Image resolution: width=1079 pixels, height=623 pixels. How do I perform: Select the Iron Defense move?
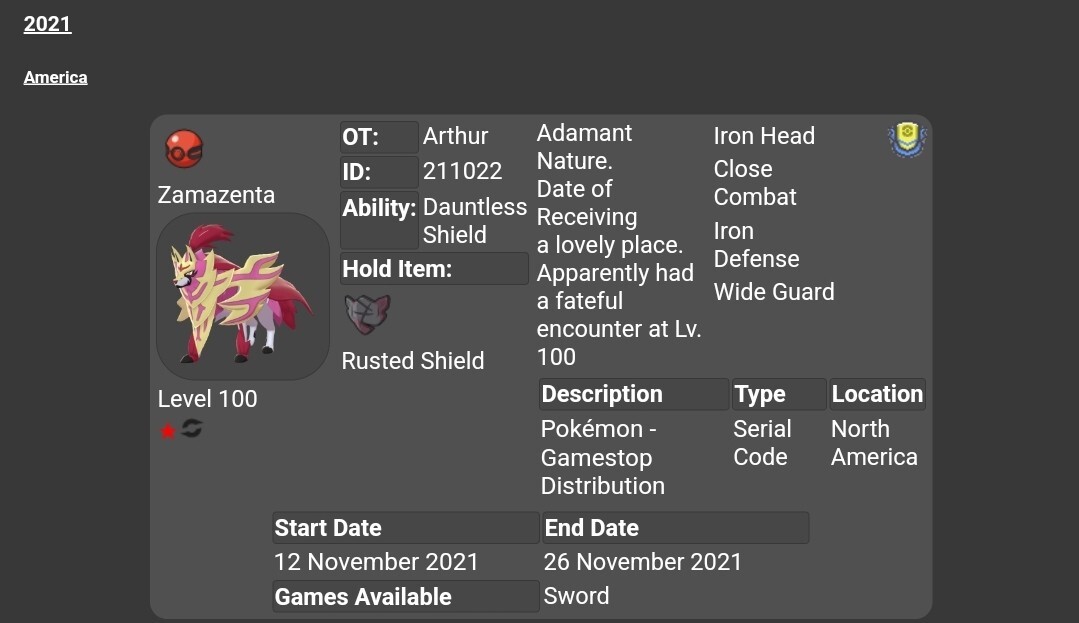pos(756,244)
